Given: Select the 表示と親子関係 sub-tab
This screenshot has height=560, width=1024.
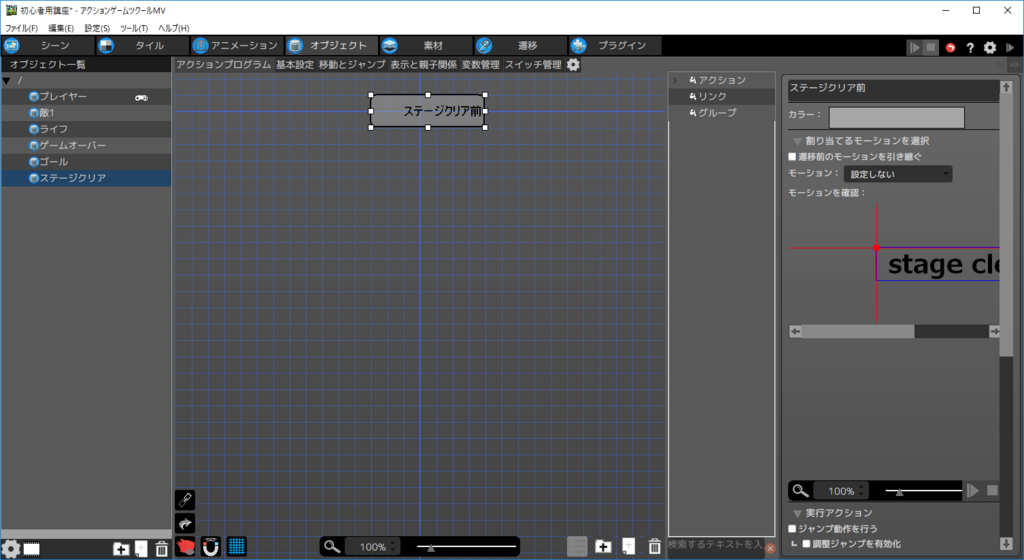Looking at the screenshot, I should 424,65.
